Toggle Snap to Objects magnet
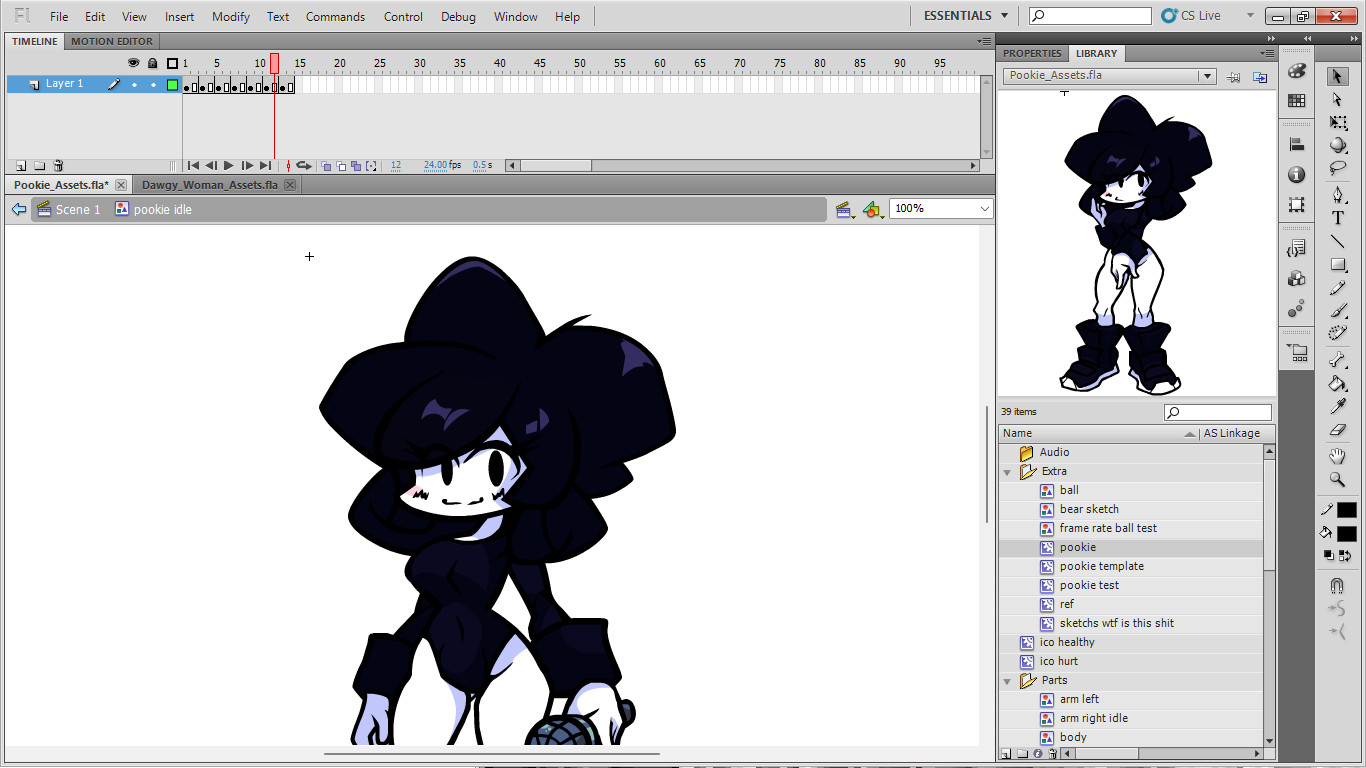1366x768 pixels. point(1338,586)
